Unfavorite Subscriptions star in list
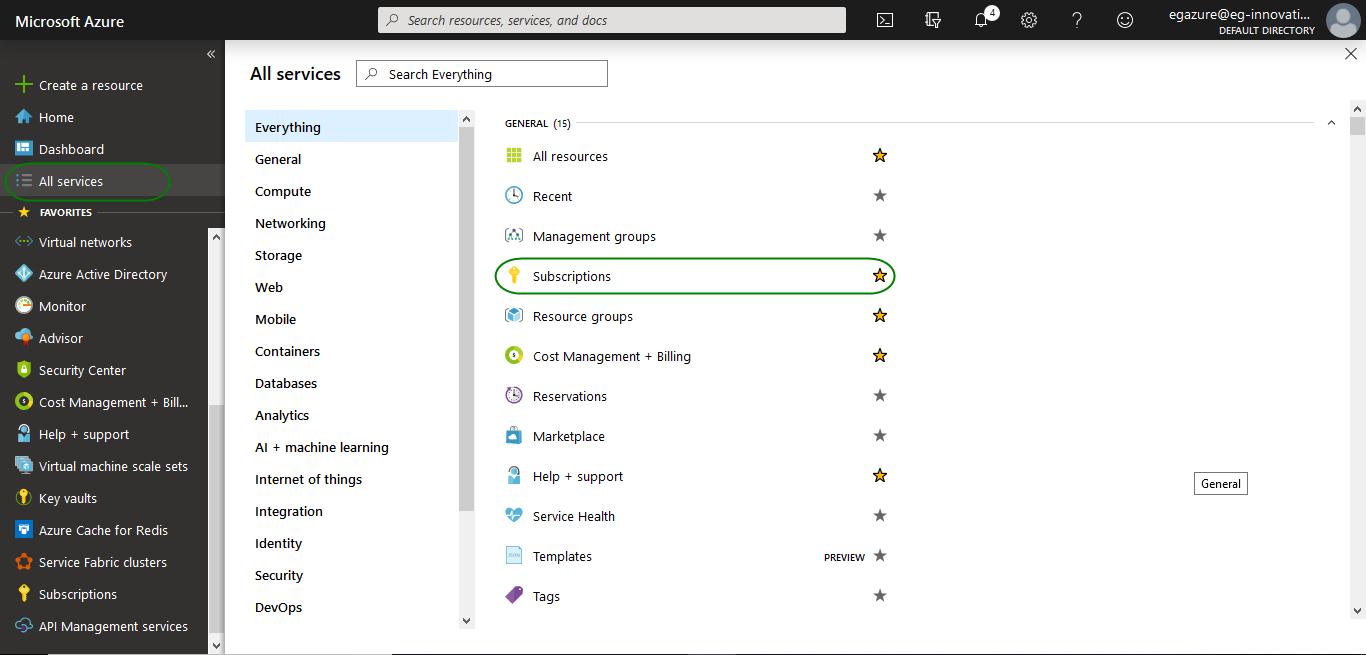This screenshot has height=655, width=1366. (880, 275)
